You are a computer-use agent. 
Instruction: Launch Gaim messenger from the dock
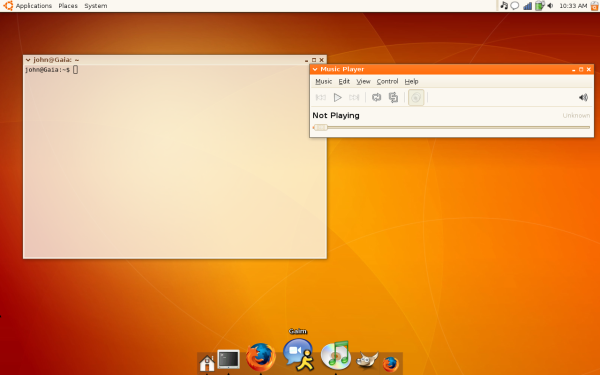tap(298, 355)
